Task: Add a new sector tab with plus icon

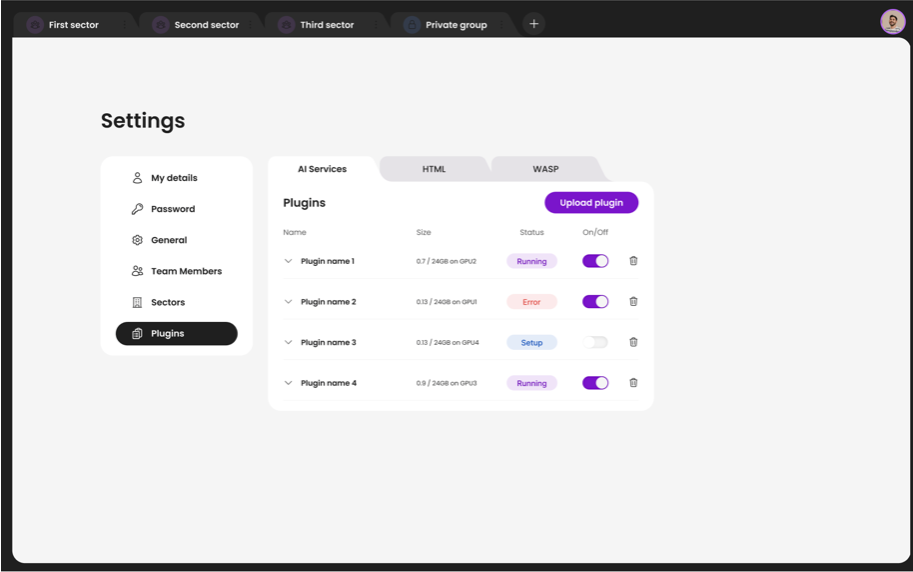Action: pyautogui.click(x=534, y=24)
